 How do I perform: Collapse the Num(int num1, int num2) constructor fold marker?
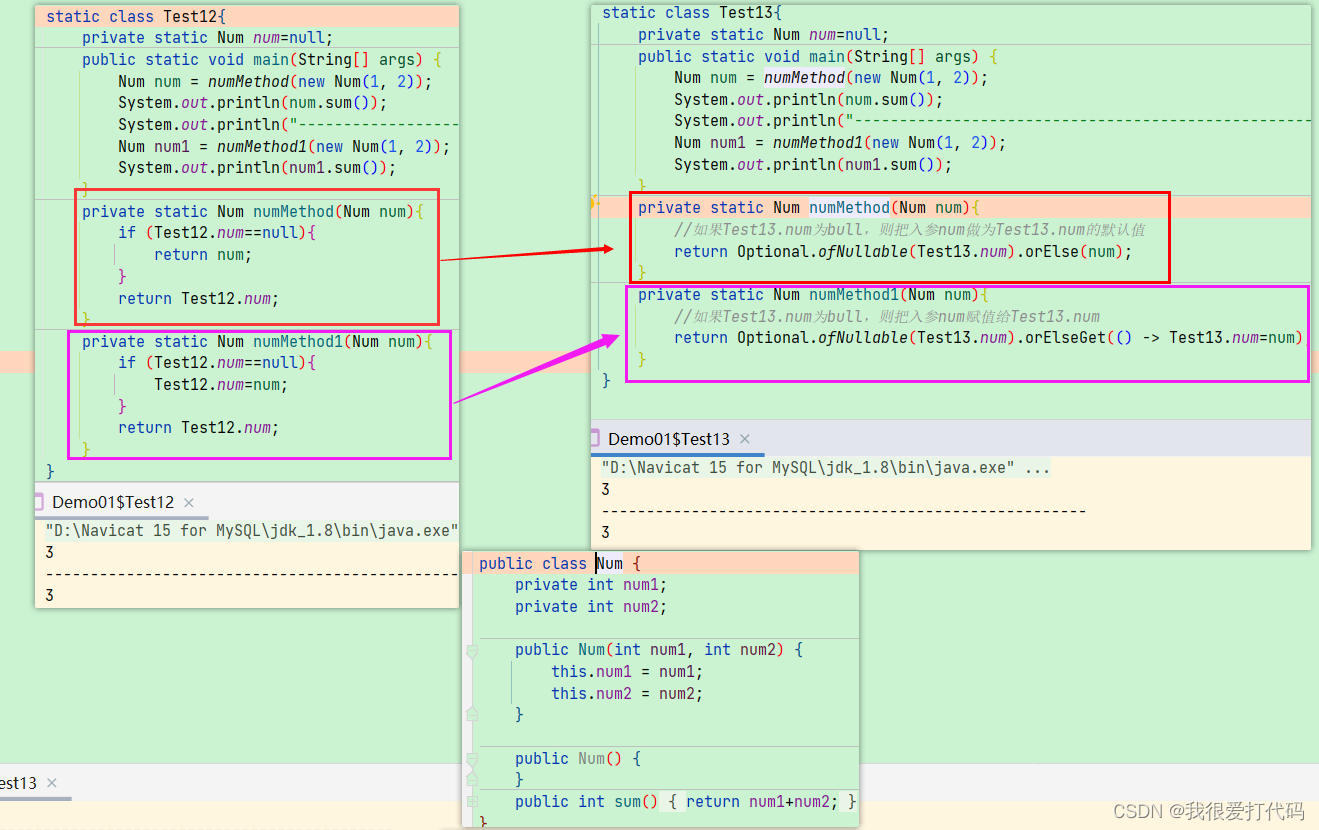tap(472, 651)
